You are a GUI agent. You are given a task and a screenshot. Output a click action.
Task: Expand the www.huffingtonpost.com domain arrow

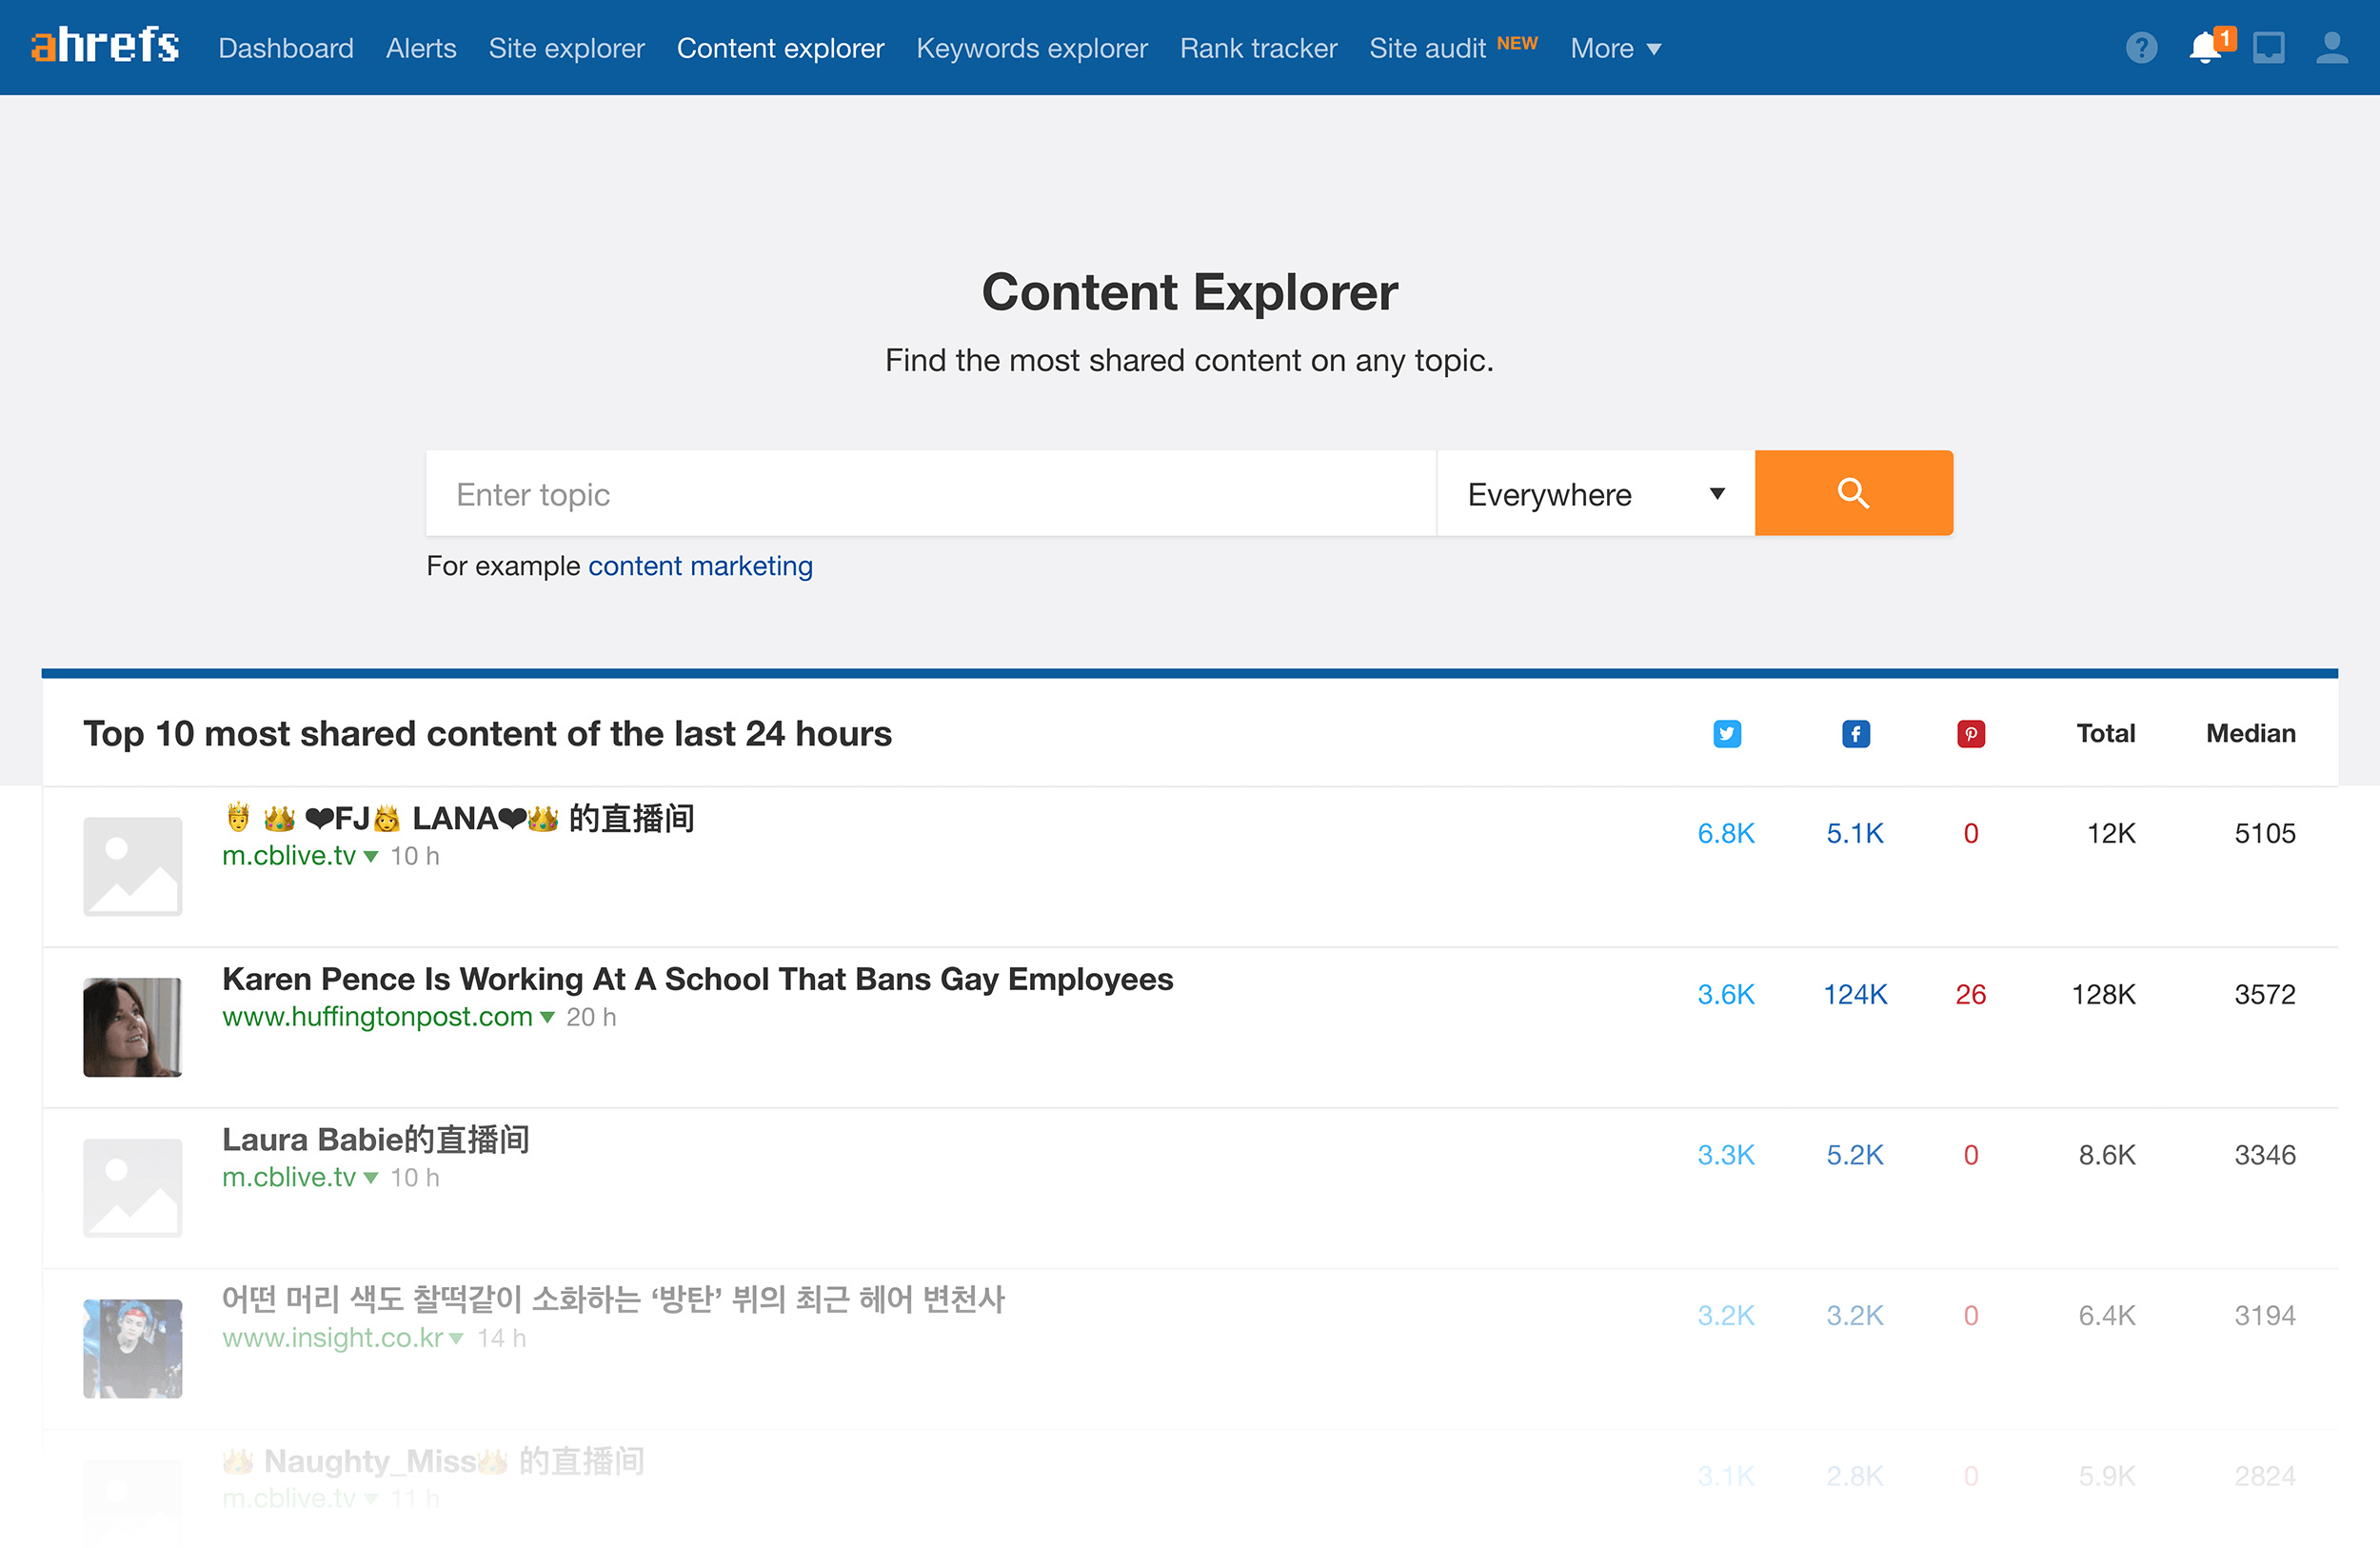point(547,1018)
